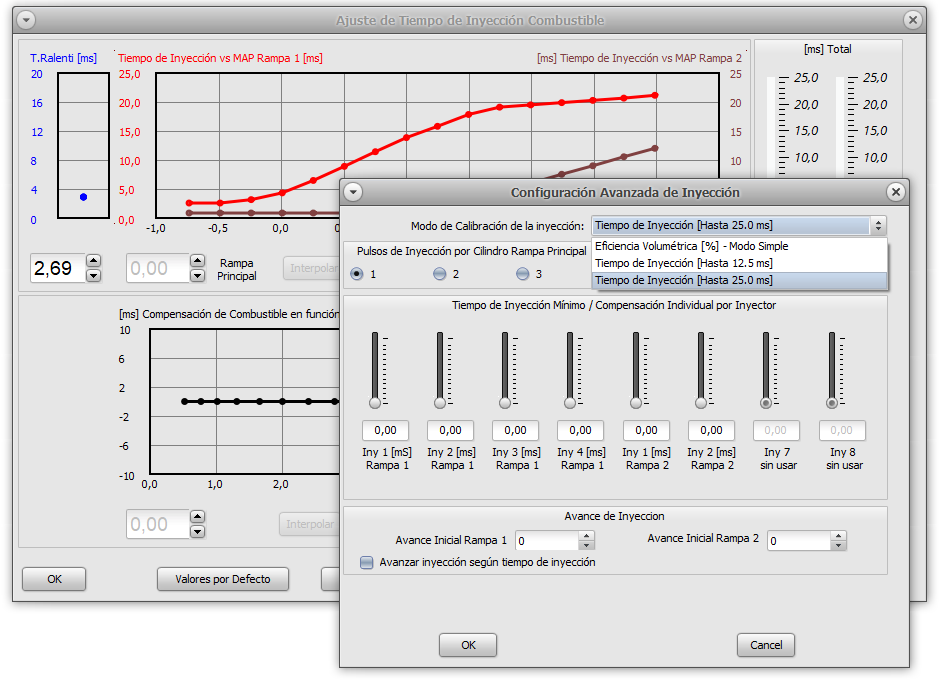The width and height of the screenshot is (944, 680).
Task: Click Iny 2 Rampa 1 value field
Action: click(x=450, y=431)
